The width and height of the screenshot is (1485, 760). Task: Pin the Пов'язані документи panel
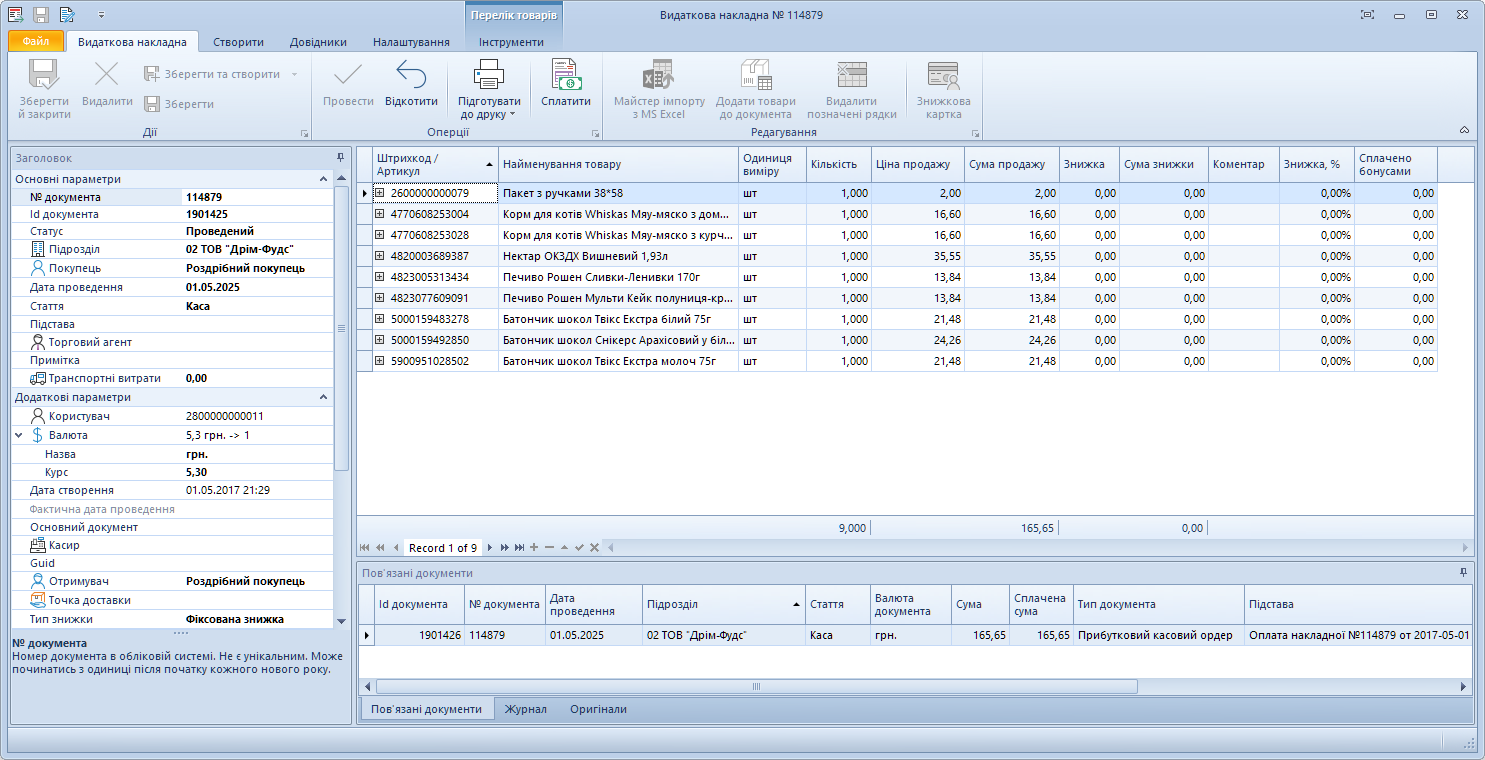(x=1463, y=572)
